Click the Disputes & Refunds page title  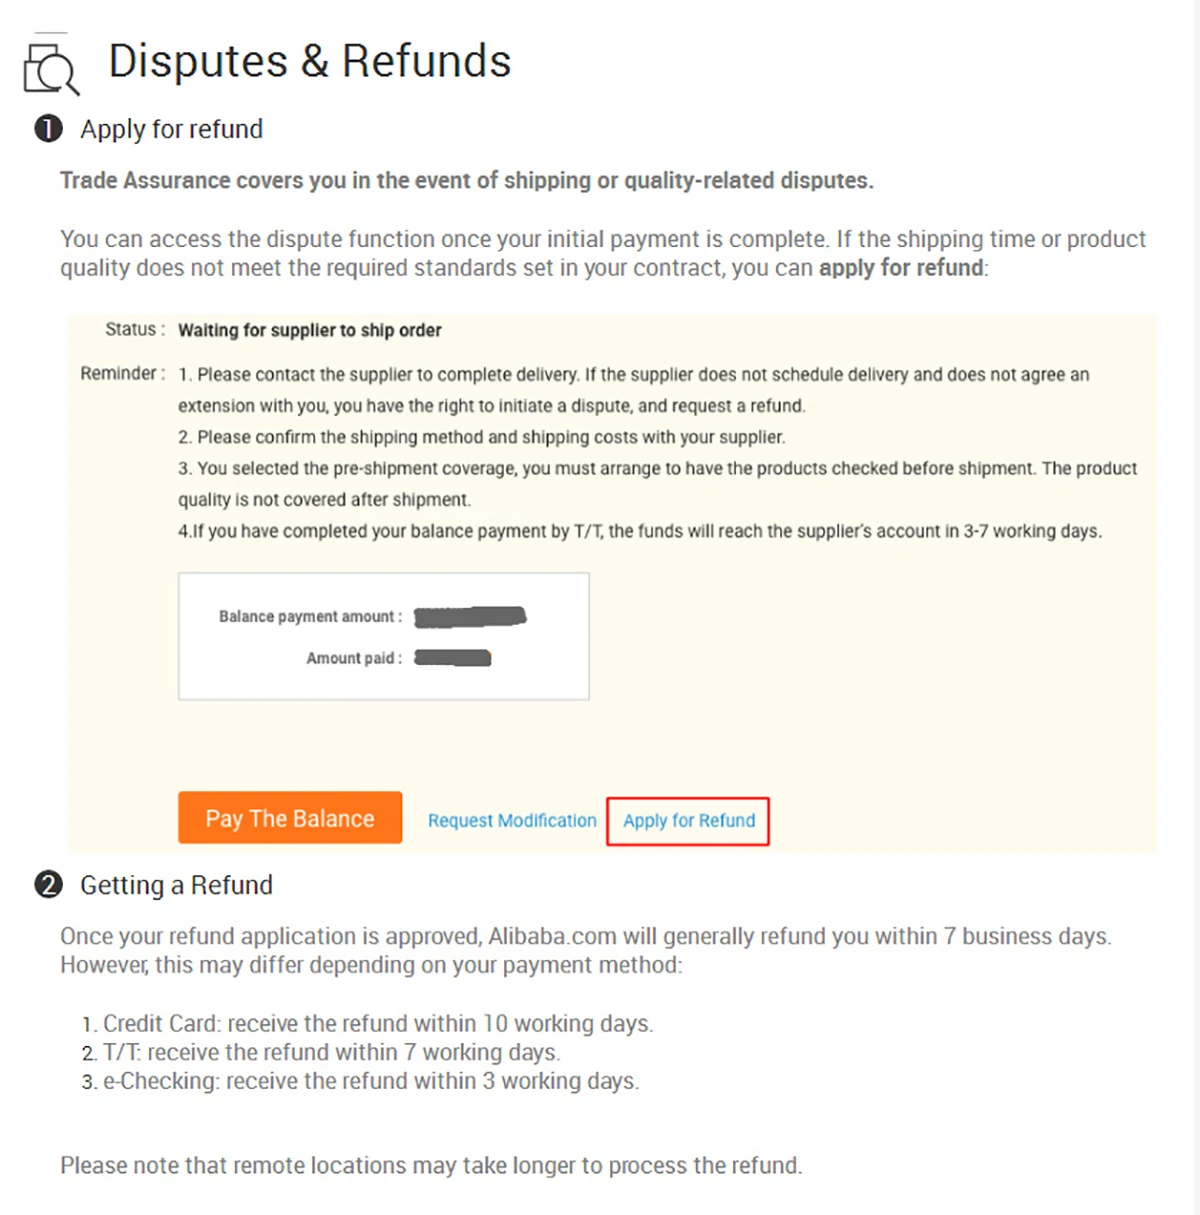[x=309, y=61]
